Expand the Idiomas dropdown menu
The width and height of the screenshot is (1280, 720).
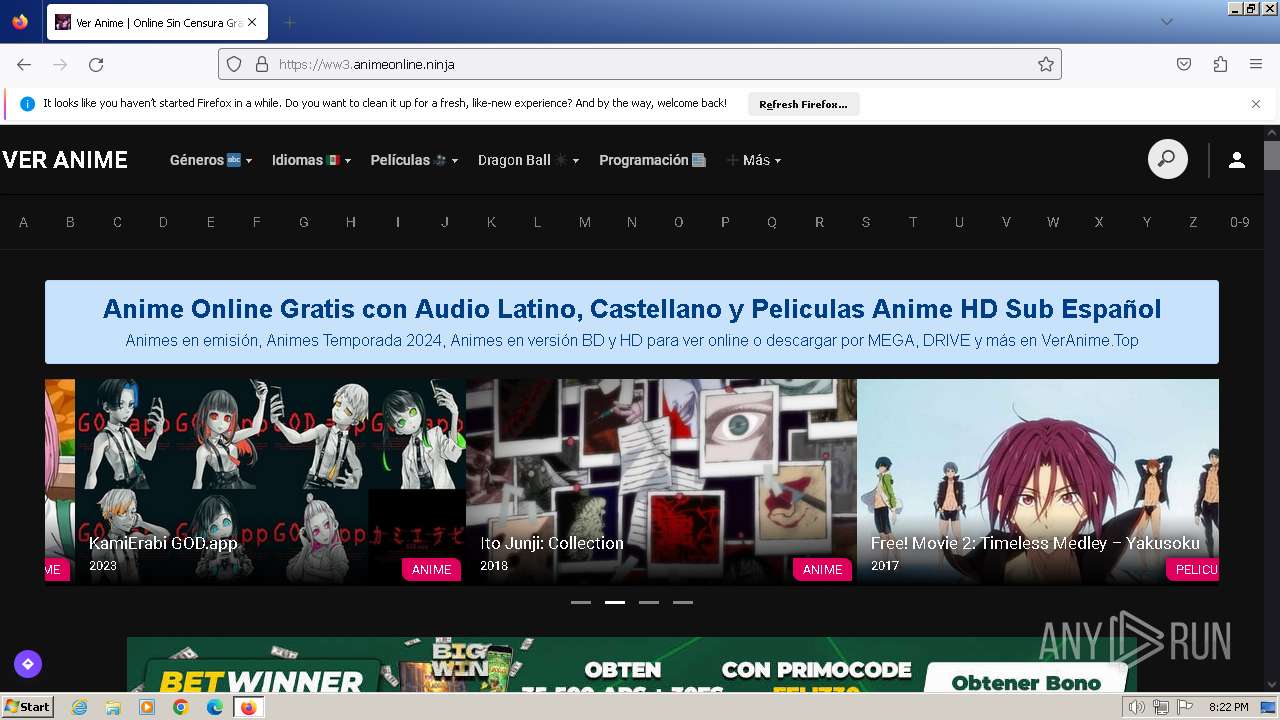(312, 160)
